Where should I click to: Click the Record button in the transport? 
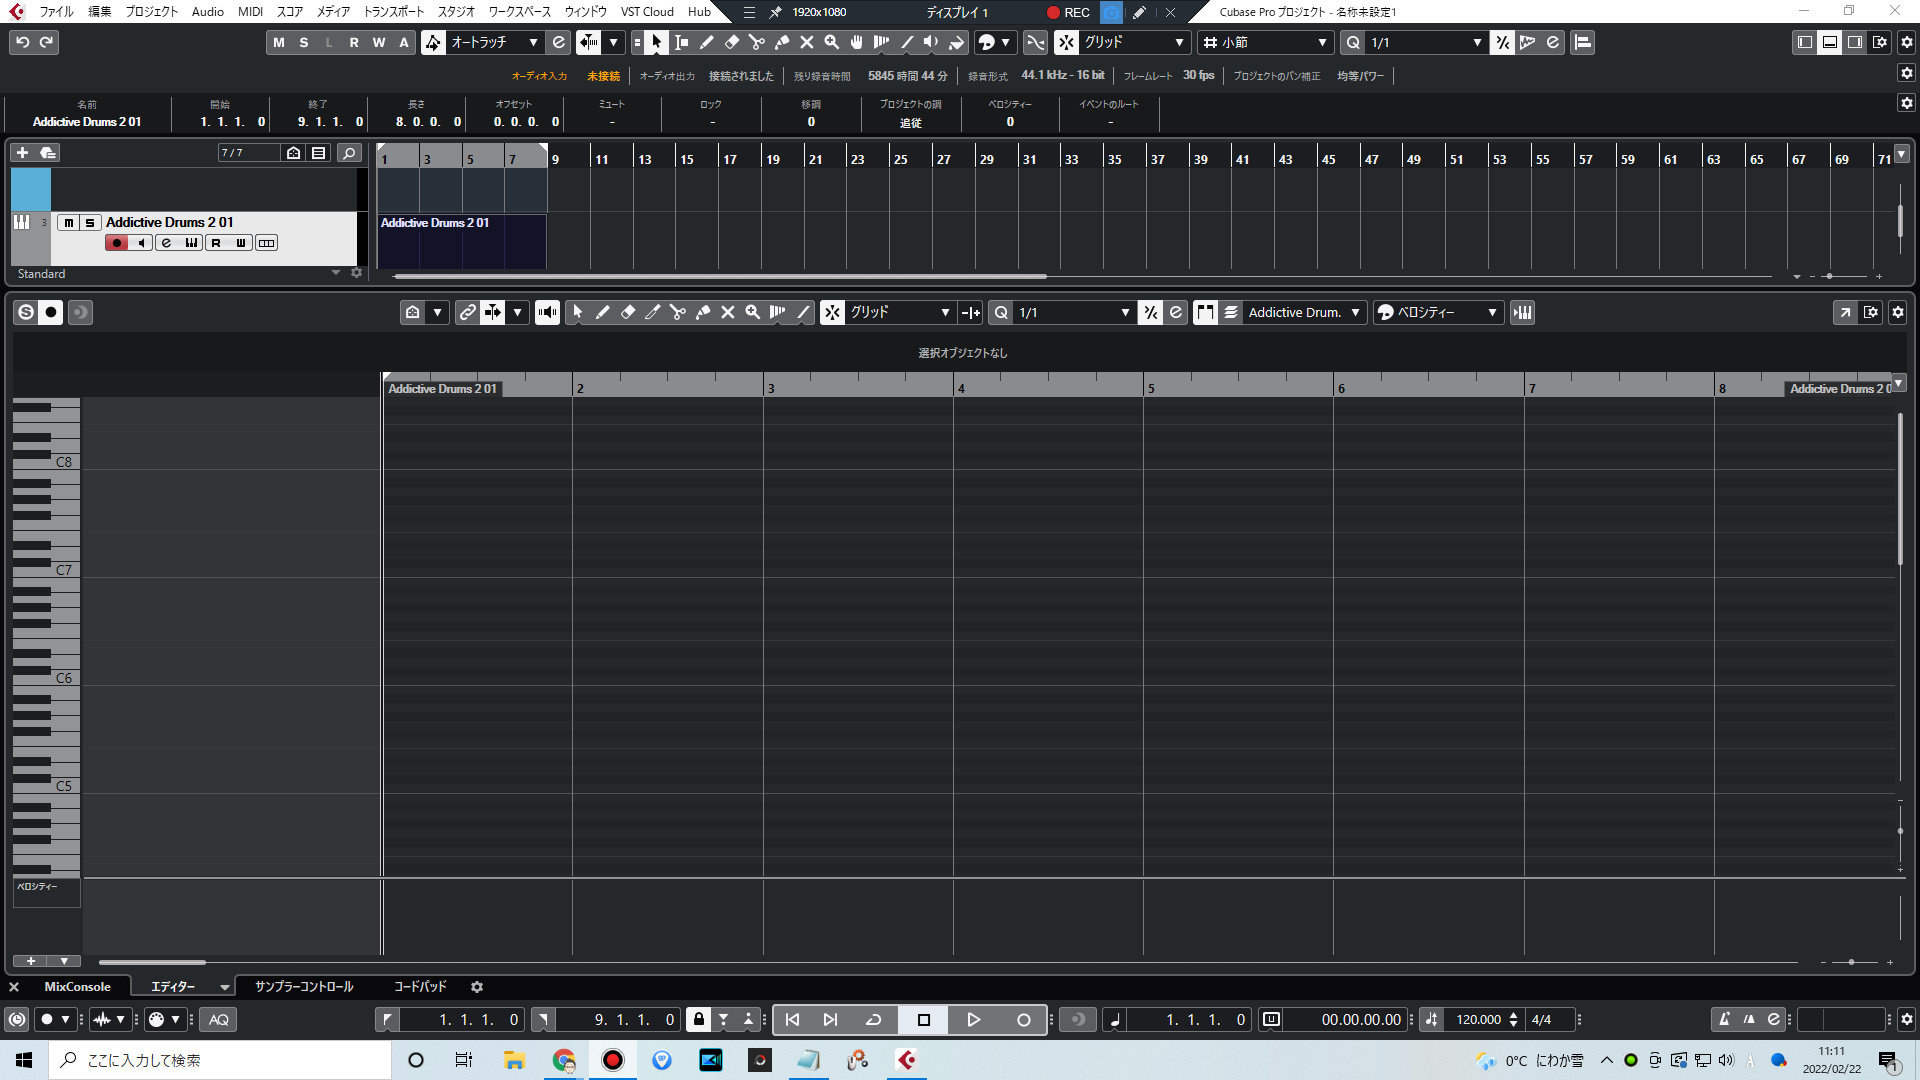coord(1023,1019)
